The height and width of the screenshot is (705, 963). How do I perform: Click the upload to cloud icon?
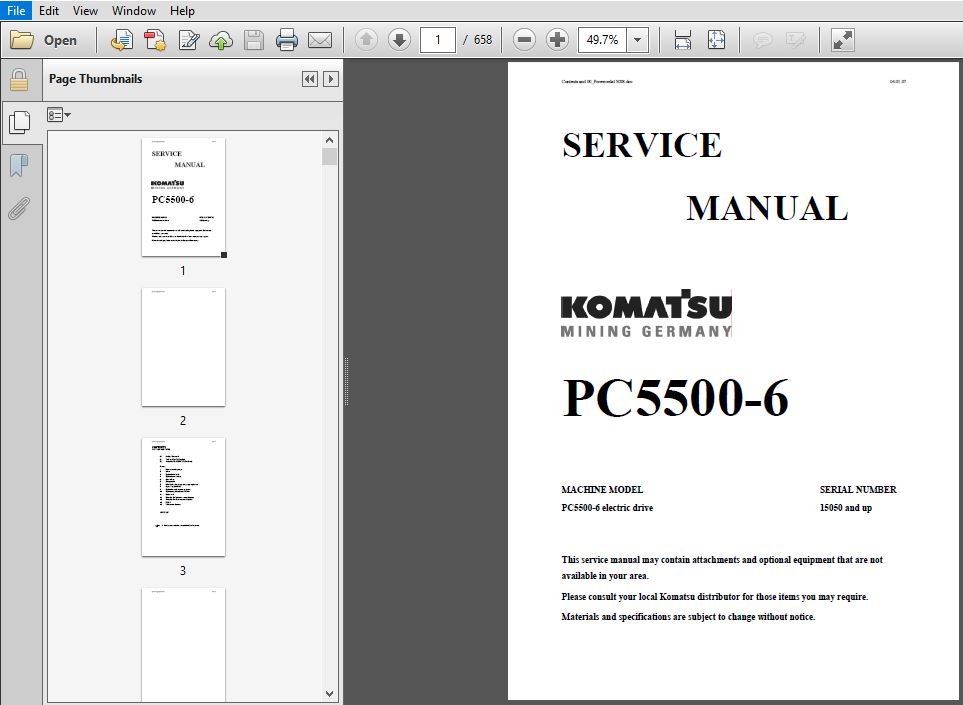221,40
